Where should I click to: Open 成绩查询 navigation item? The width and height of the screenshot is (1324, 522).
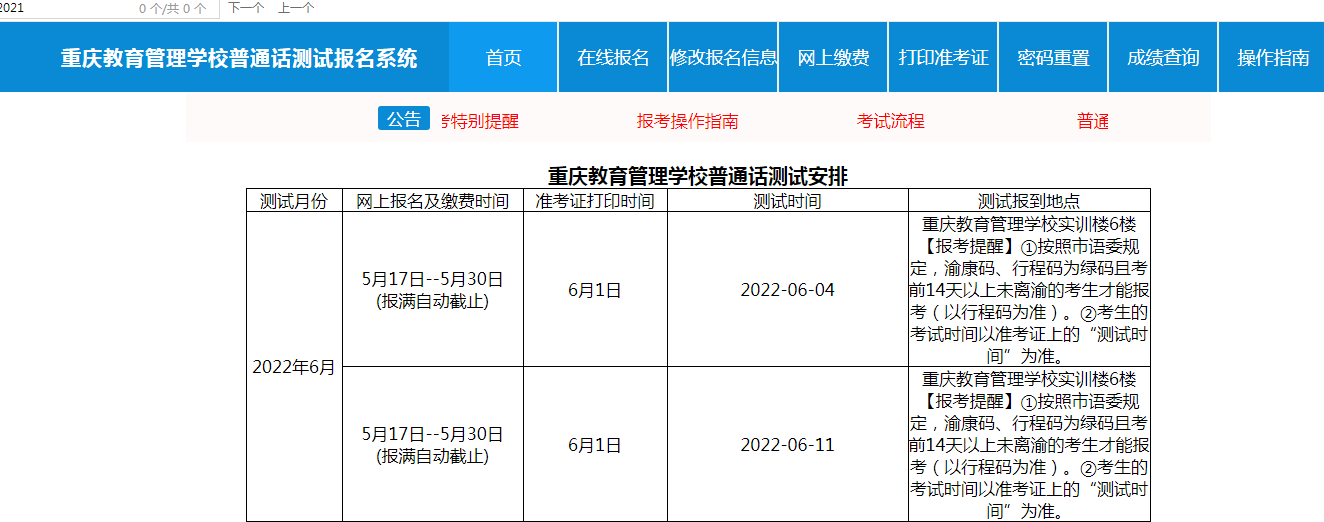pos(1163,57)
